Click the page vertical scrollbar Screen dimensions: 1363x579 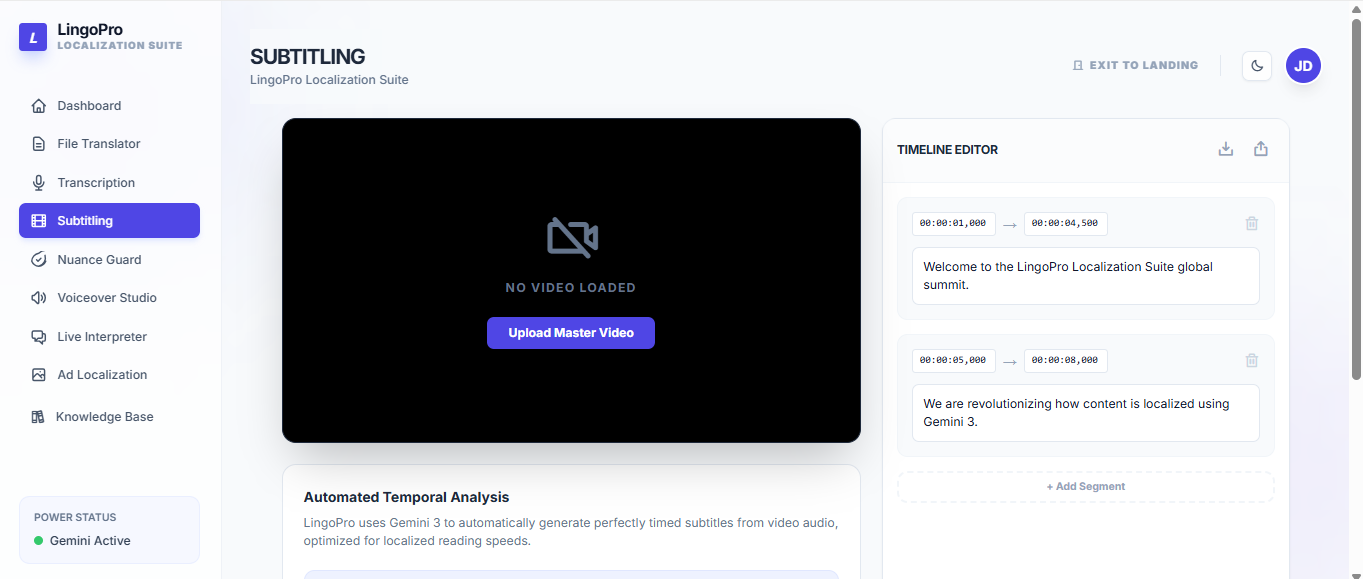click(x=1356, y=200)
